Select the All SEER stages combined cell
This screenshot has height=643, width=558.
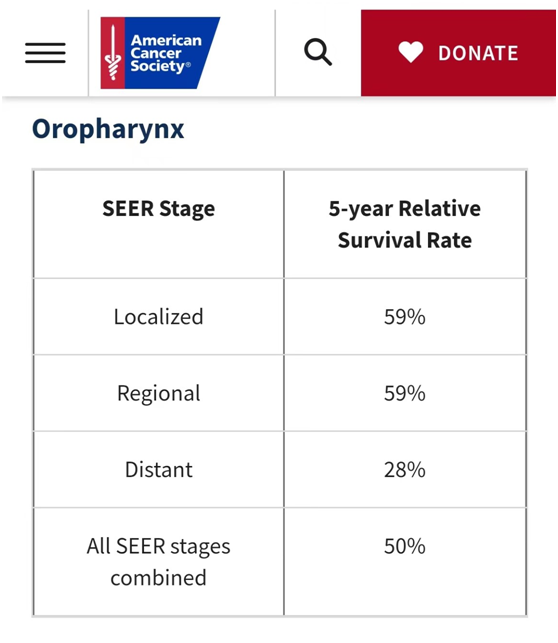159,562
